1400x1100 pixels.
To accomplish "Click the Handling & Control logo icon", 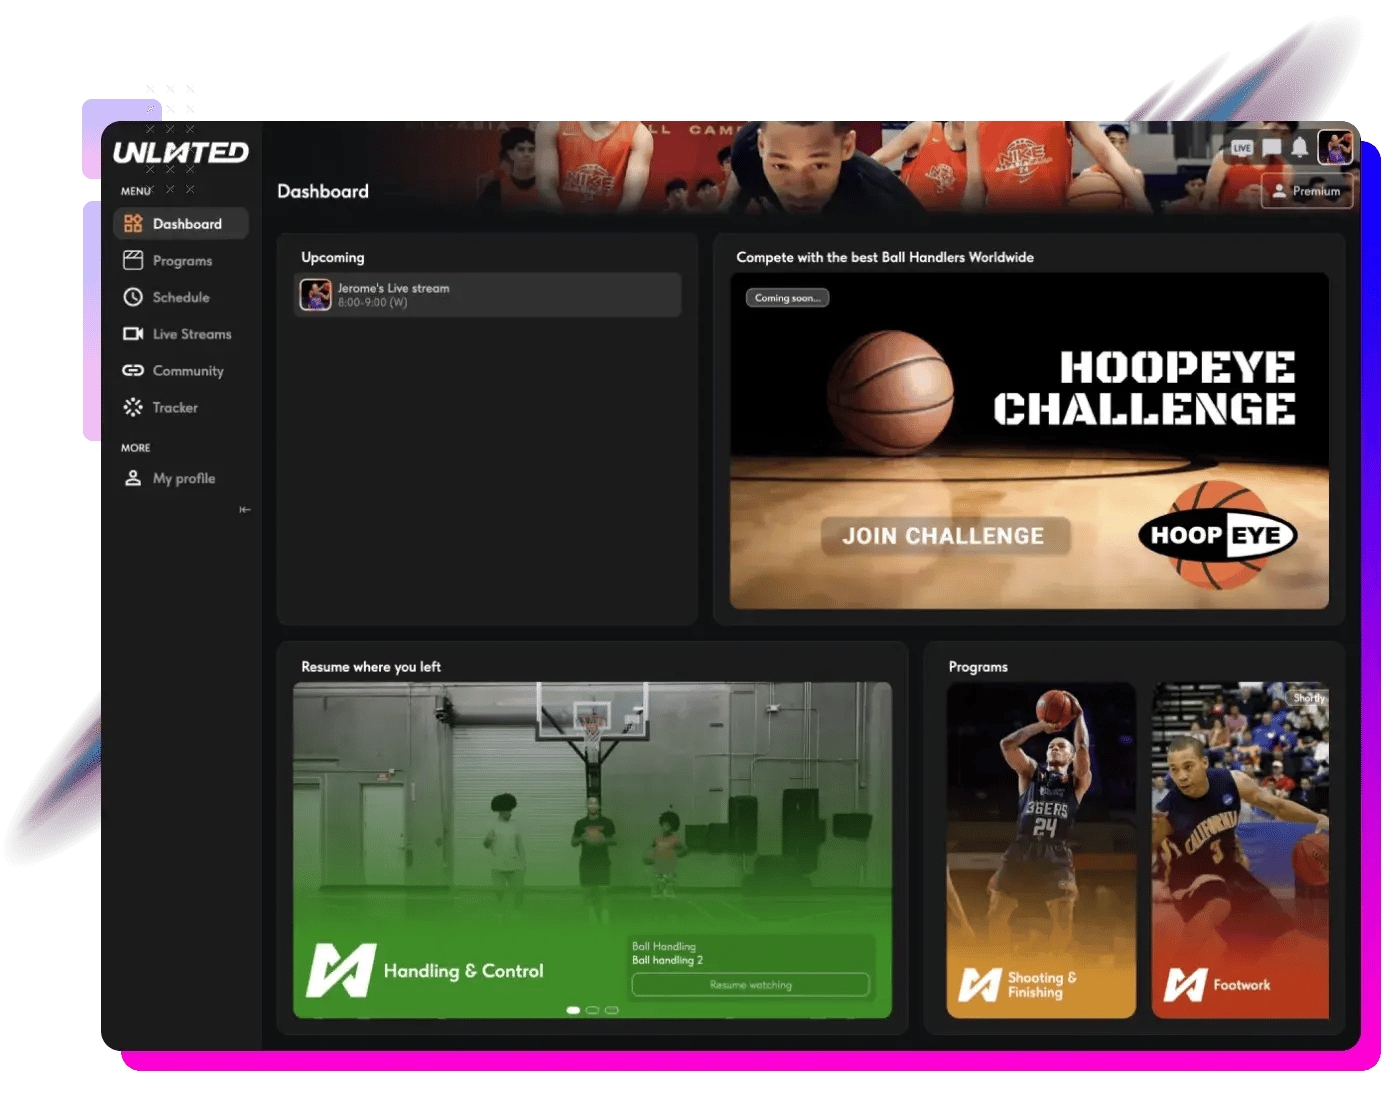I will click(341, 970).
